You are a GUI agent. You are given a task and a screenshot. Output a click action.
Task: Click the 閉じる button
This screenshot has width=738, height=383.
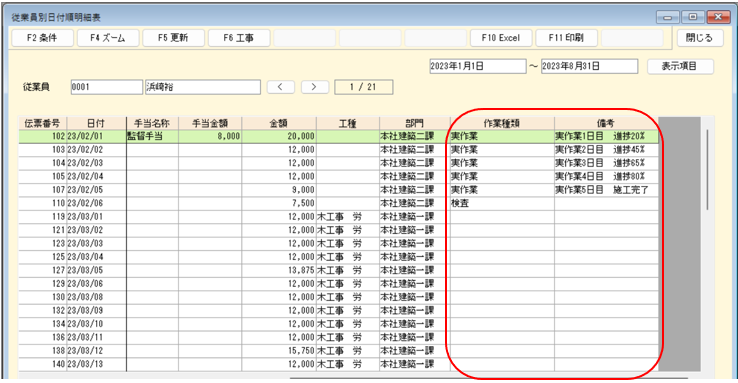[699, 38]
